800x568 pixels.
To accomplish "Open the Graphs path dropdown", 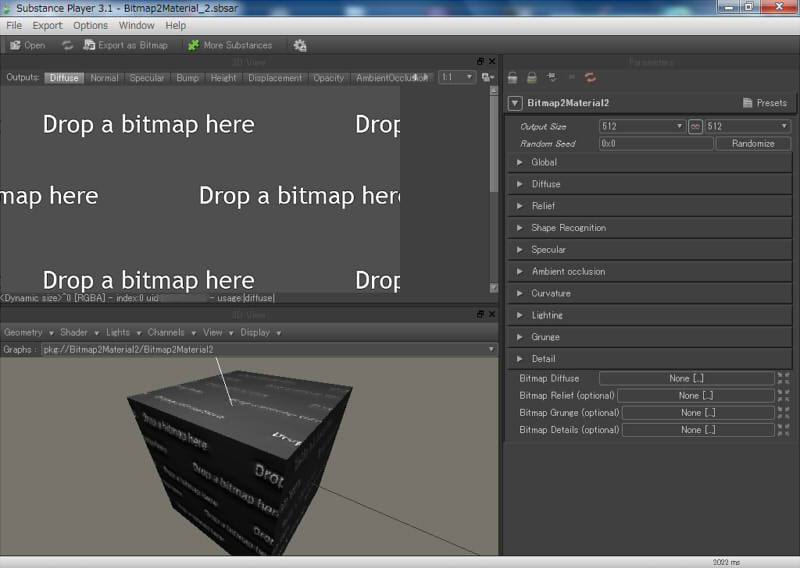I will 269,350.
